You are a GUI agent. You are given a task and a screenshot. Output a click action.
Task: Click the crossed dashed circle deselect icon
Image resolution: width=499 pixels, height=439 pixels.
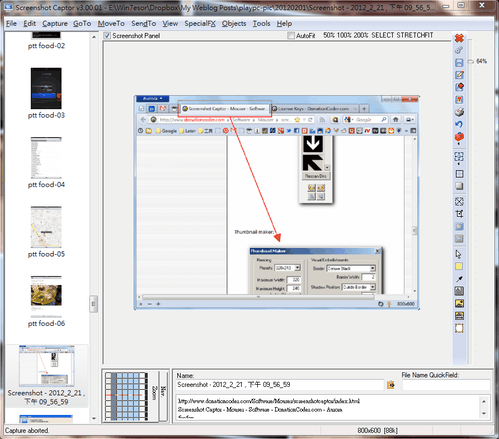pyautogui.click(x=459, y=201)
